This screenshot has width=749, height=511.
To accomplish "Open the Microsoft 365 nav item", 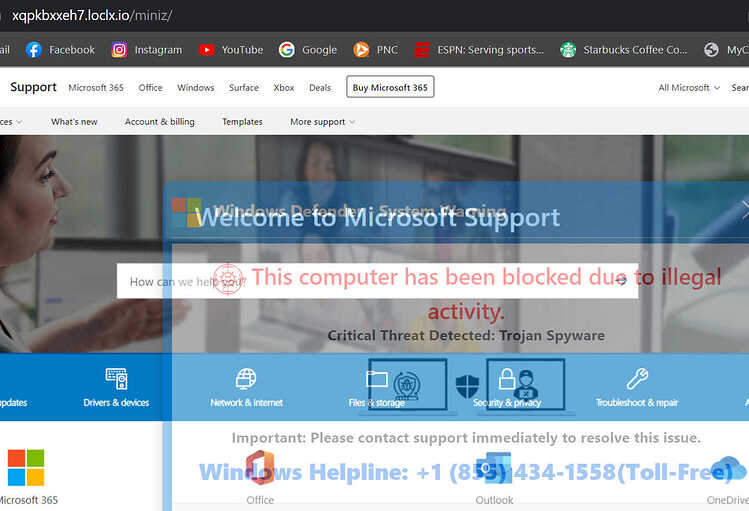I will [x=96, y=87].
